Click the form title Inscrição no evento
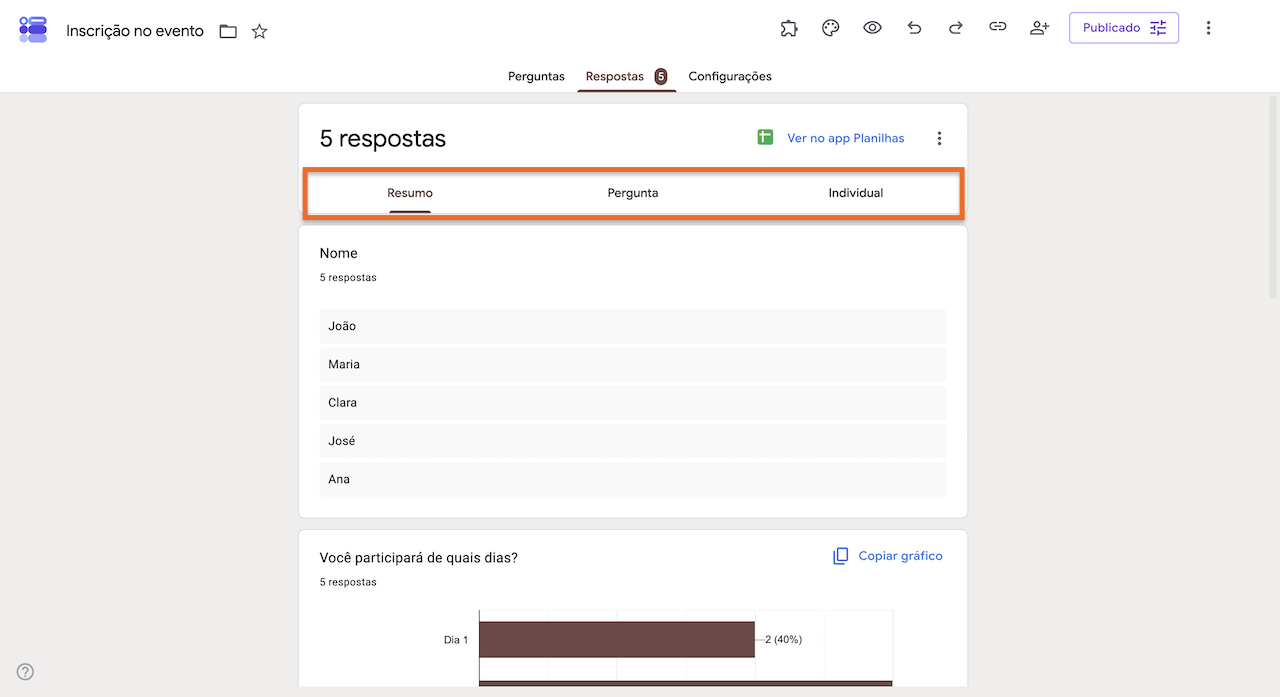The width and height of the screenshot is (1280, 697). (x=135, y=31)
